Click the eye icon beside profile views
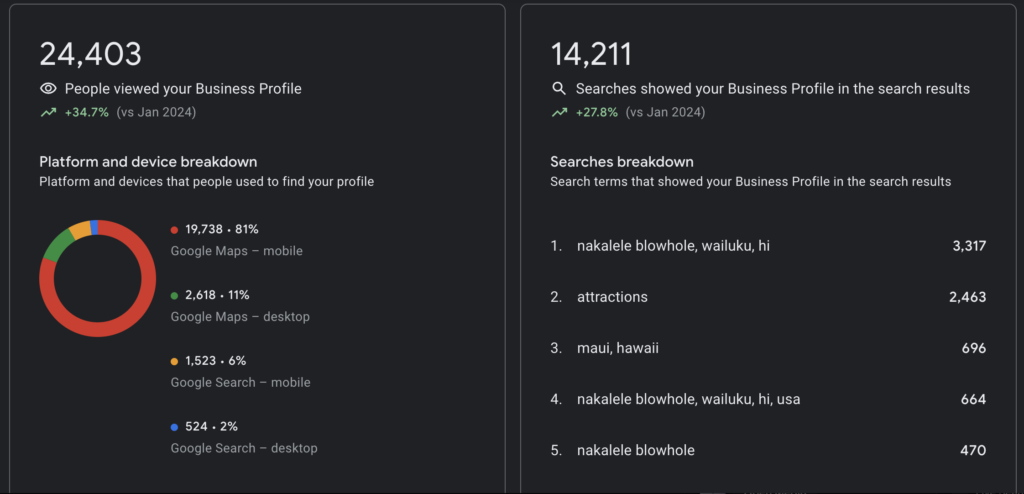This screenshot has width=1024, height=494. tap(48, 89)
